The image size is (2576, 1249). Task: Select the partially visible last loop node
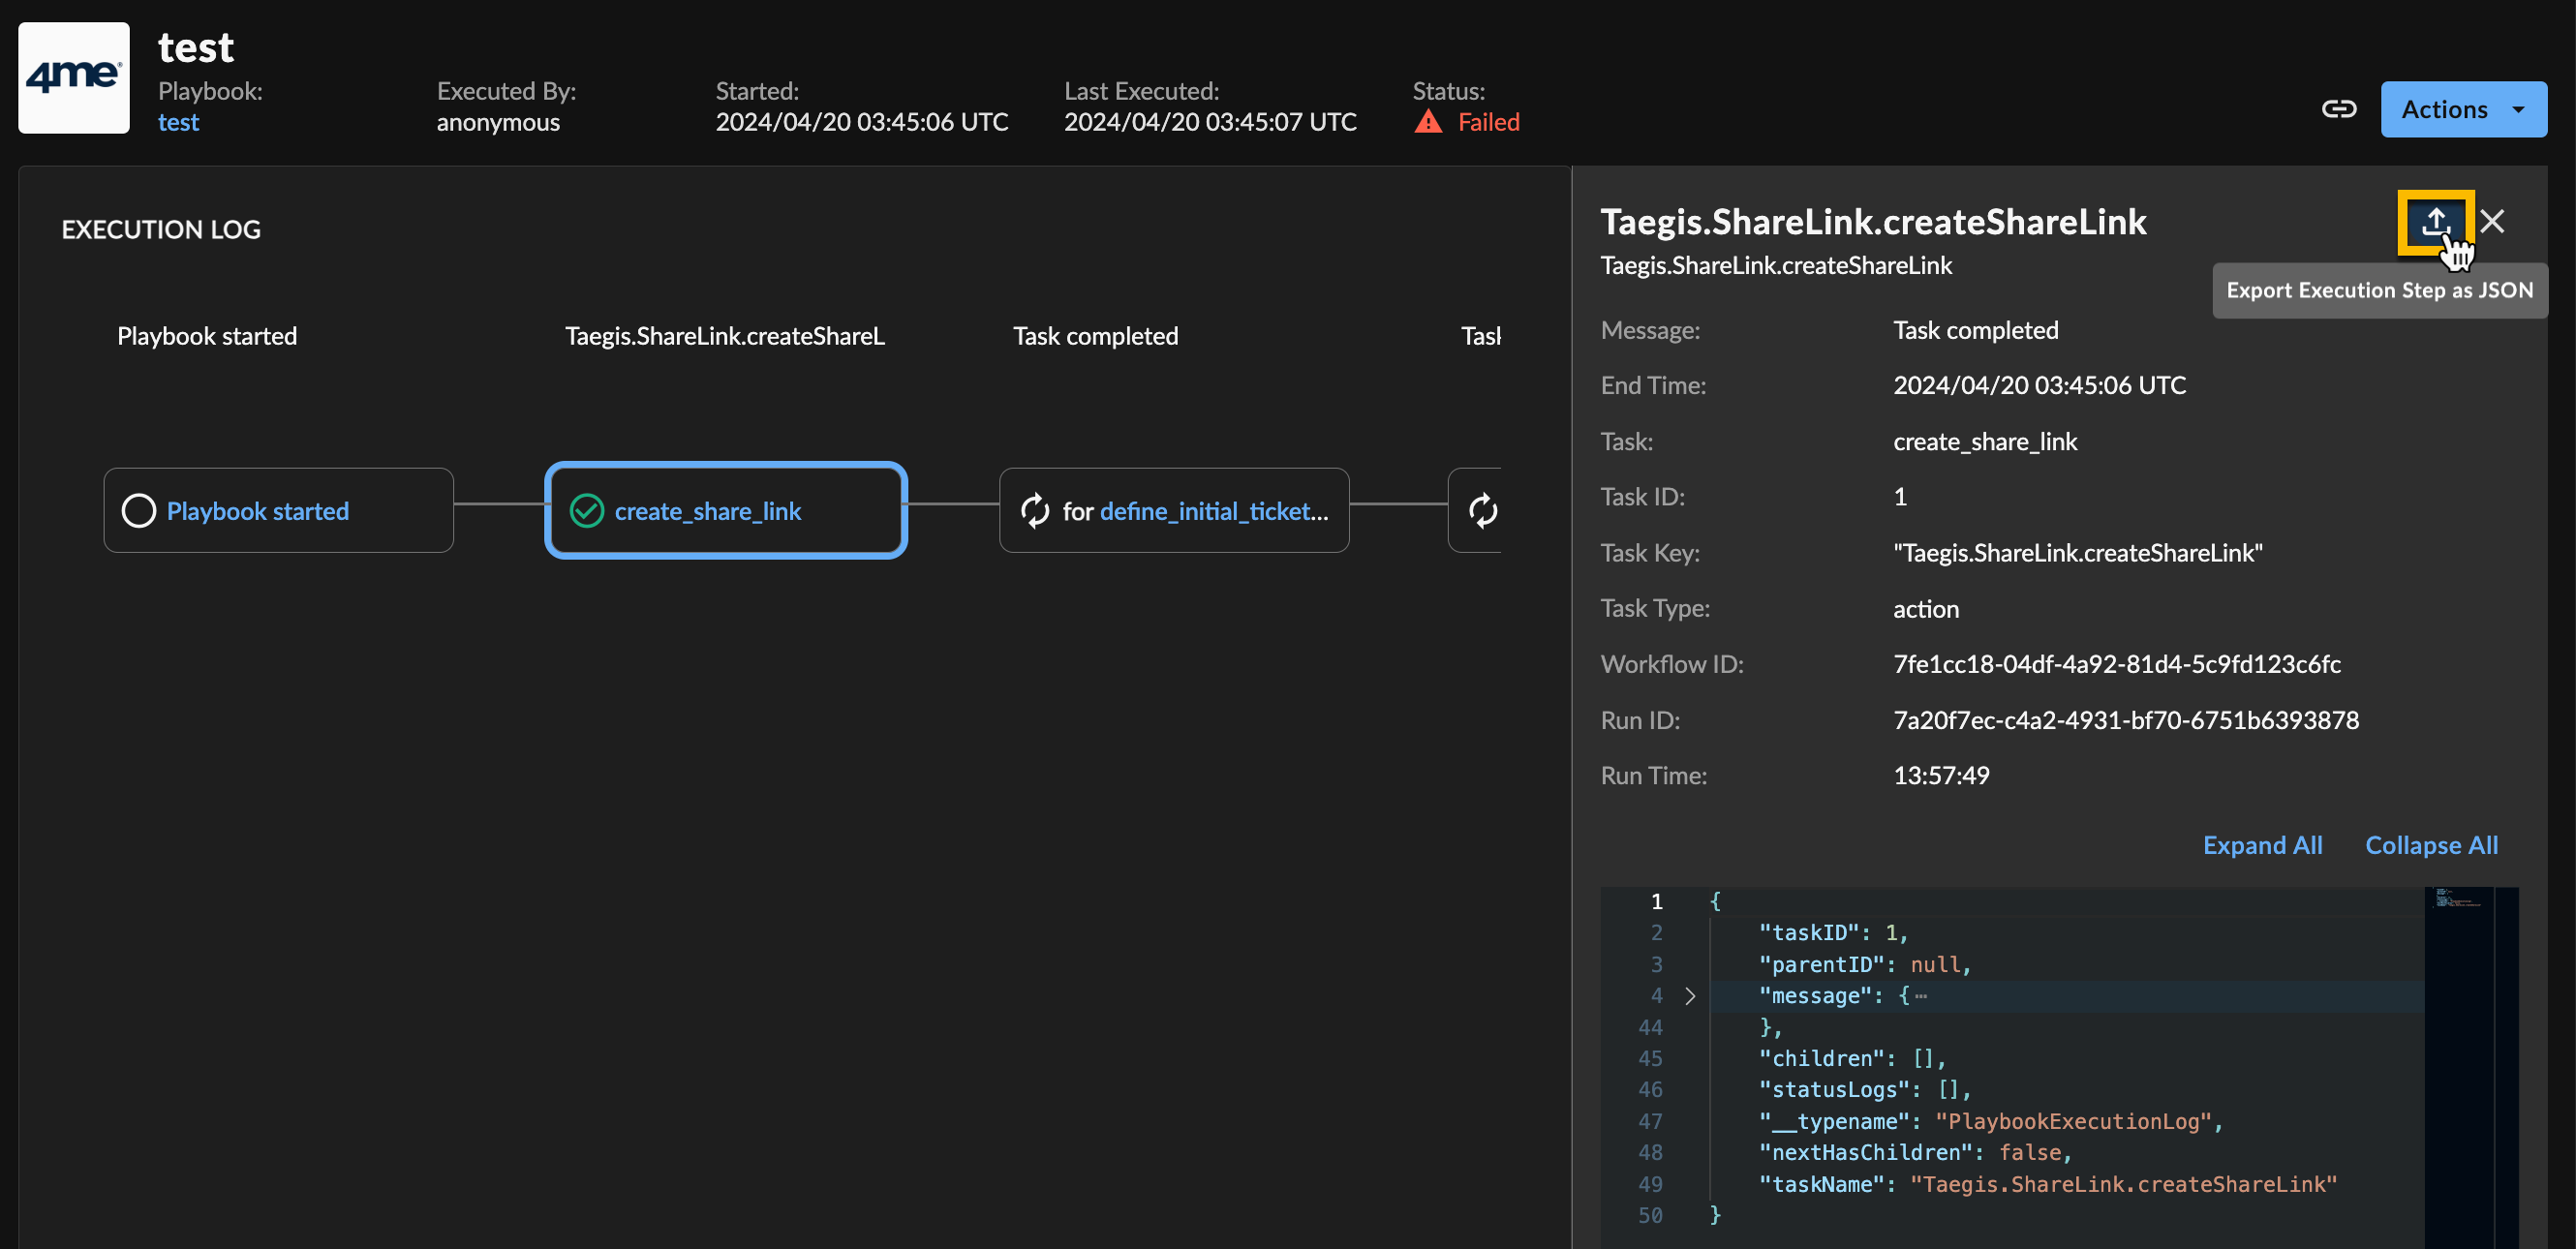[x=1475, y=511]
